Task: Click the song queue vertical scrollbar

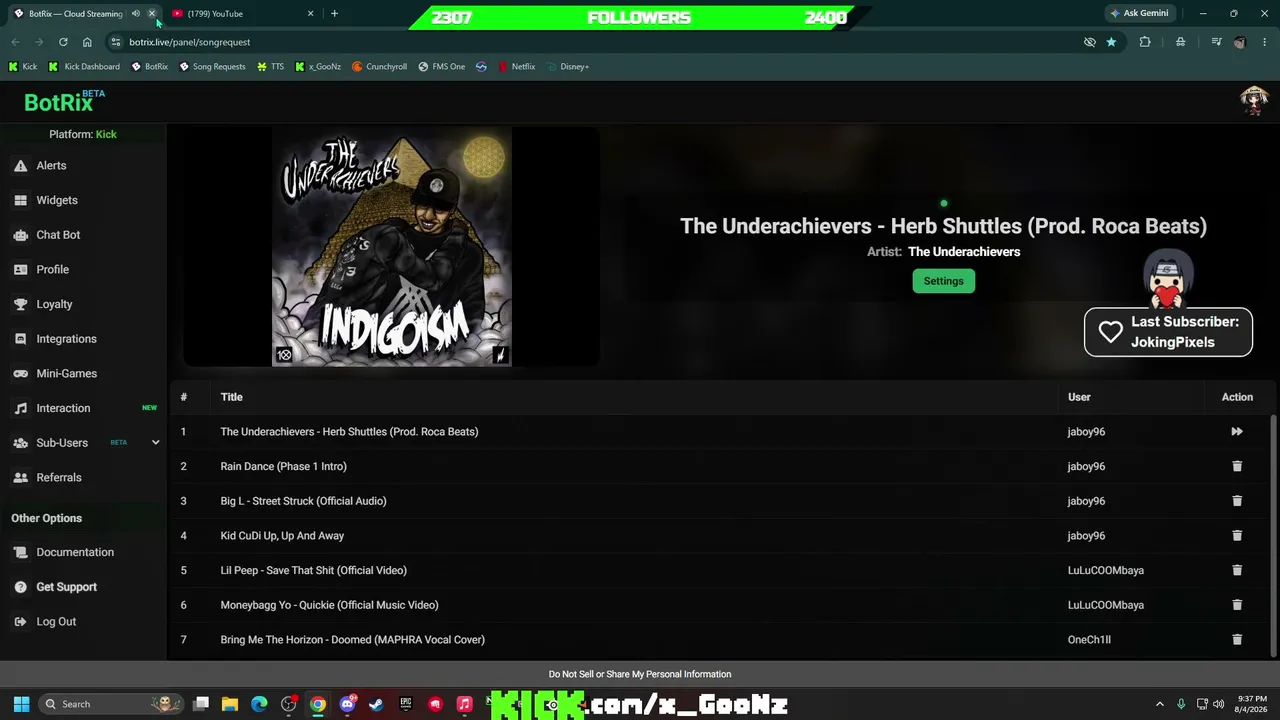Action: coord(1273,536)
